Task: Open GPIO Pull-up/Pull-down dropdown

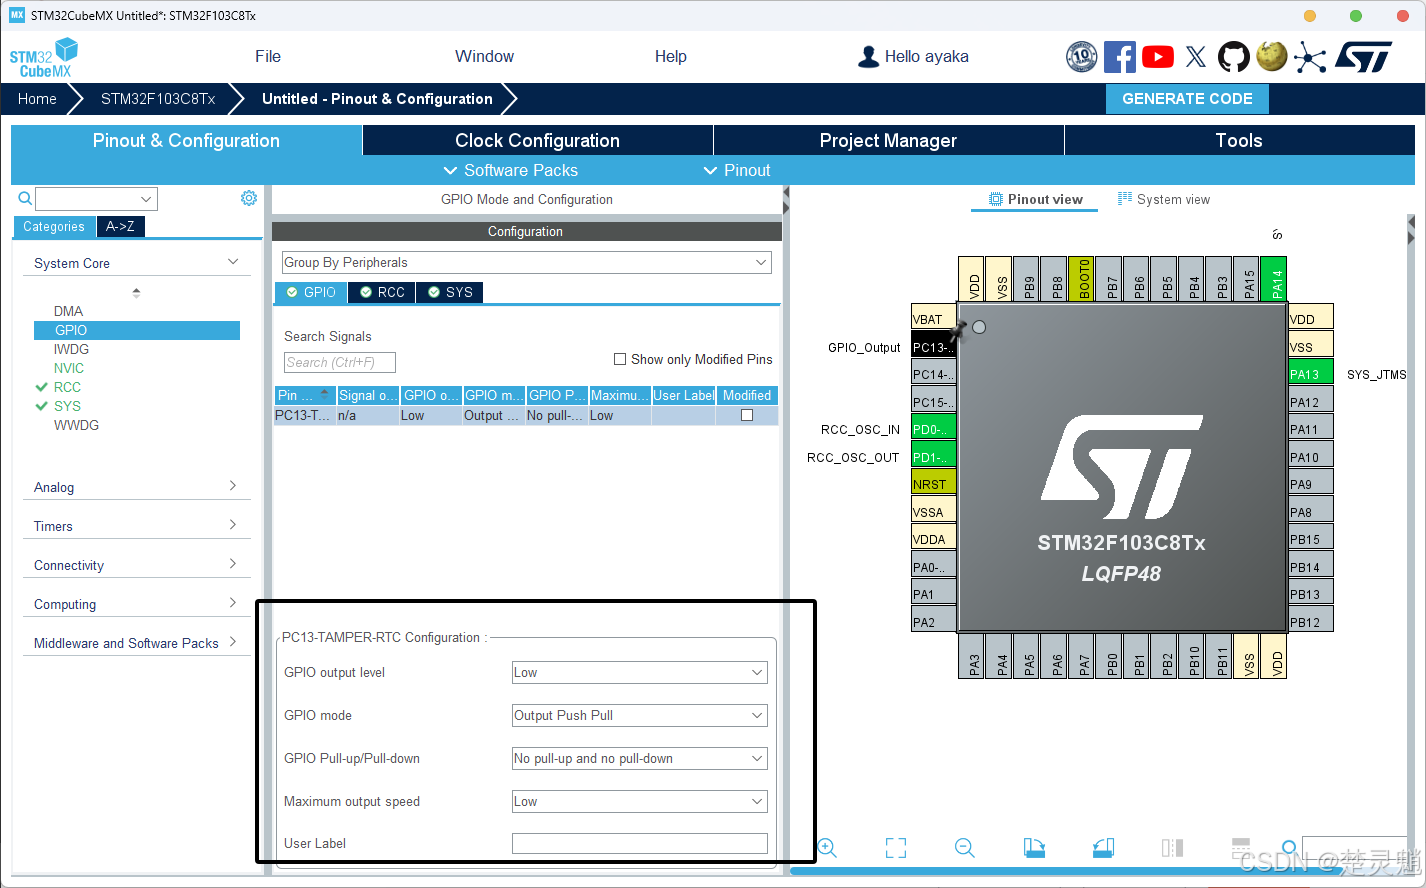Action: click(640, 759)
